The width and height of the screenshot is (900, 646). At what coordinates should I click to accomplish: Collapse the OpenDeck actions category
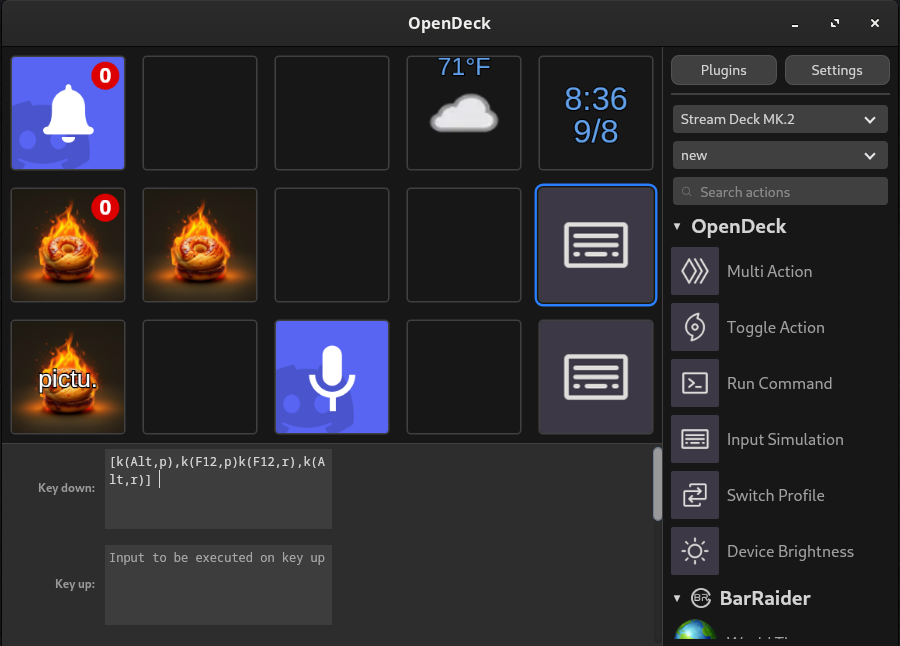[677, 227]
